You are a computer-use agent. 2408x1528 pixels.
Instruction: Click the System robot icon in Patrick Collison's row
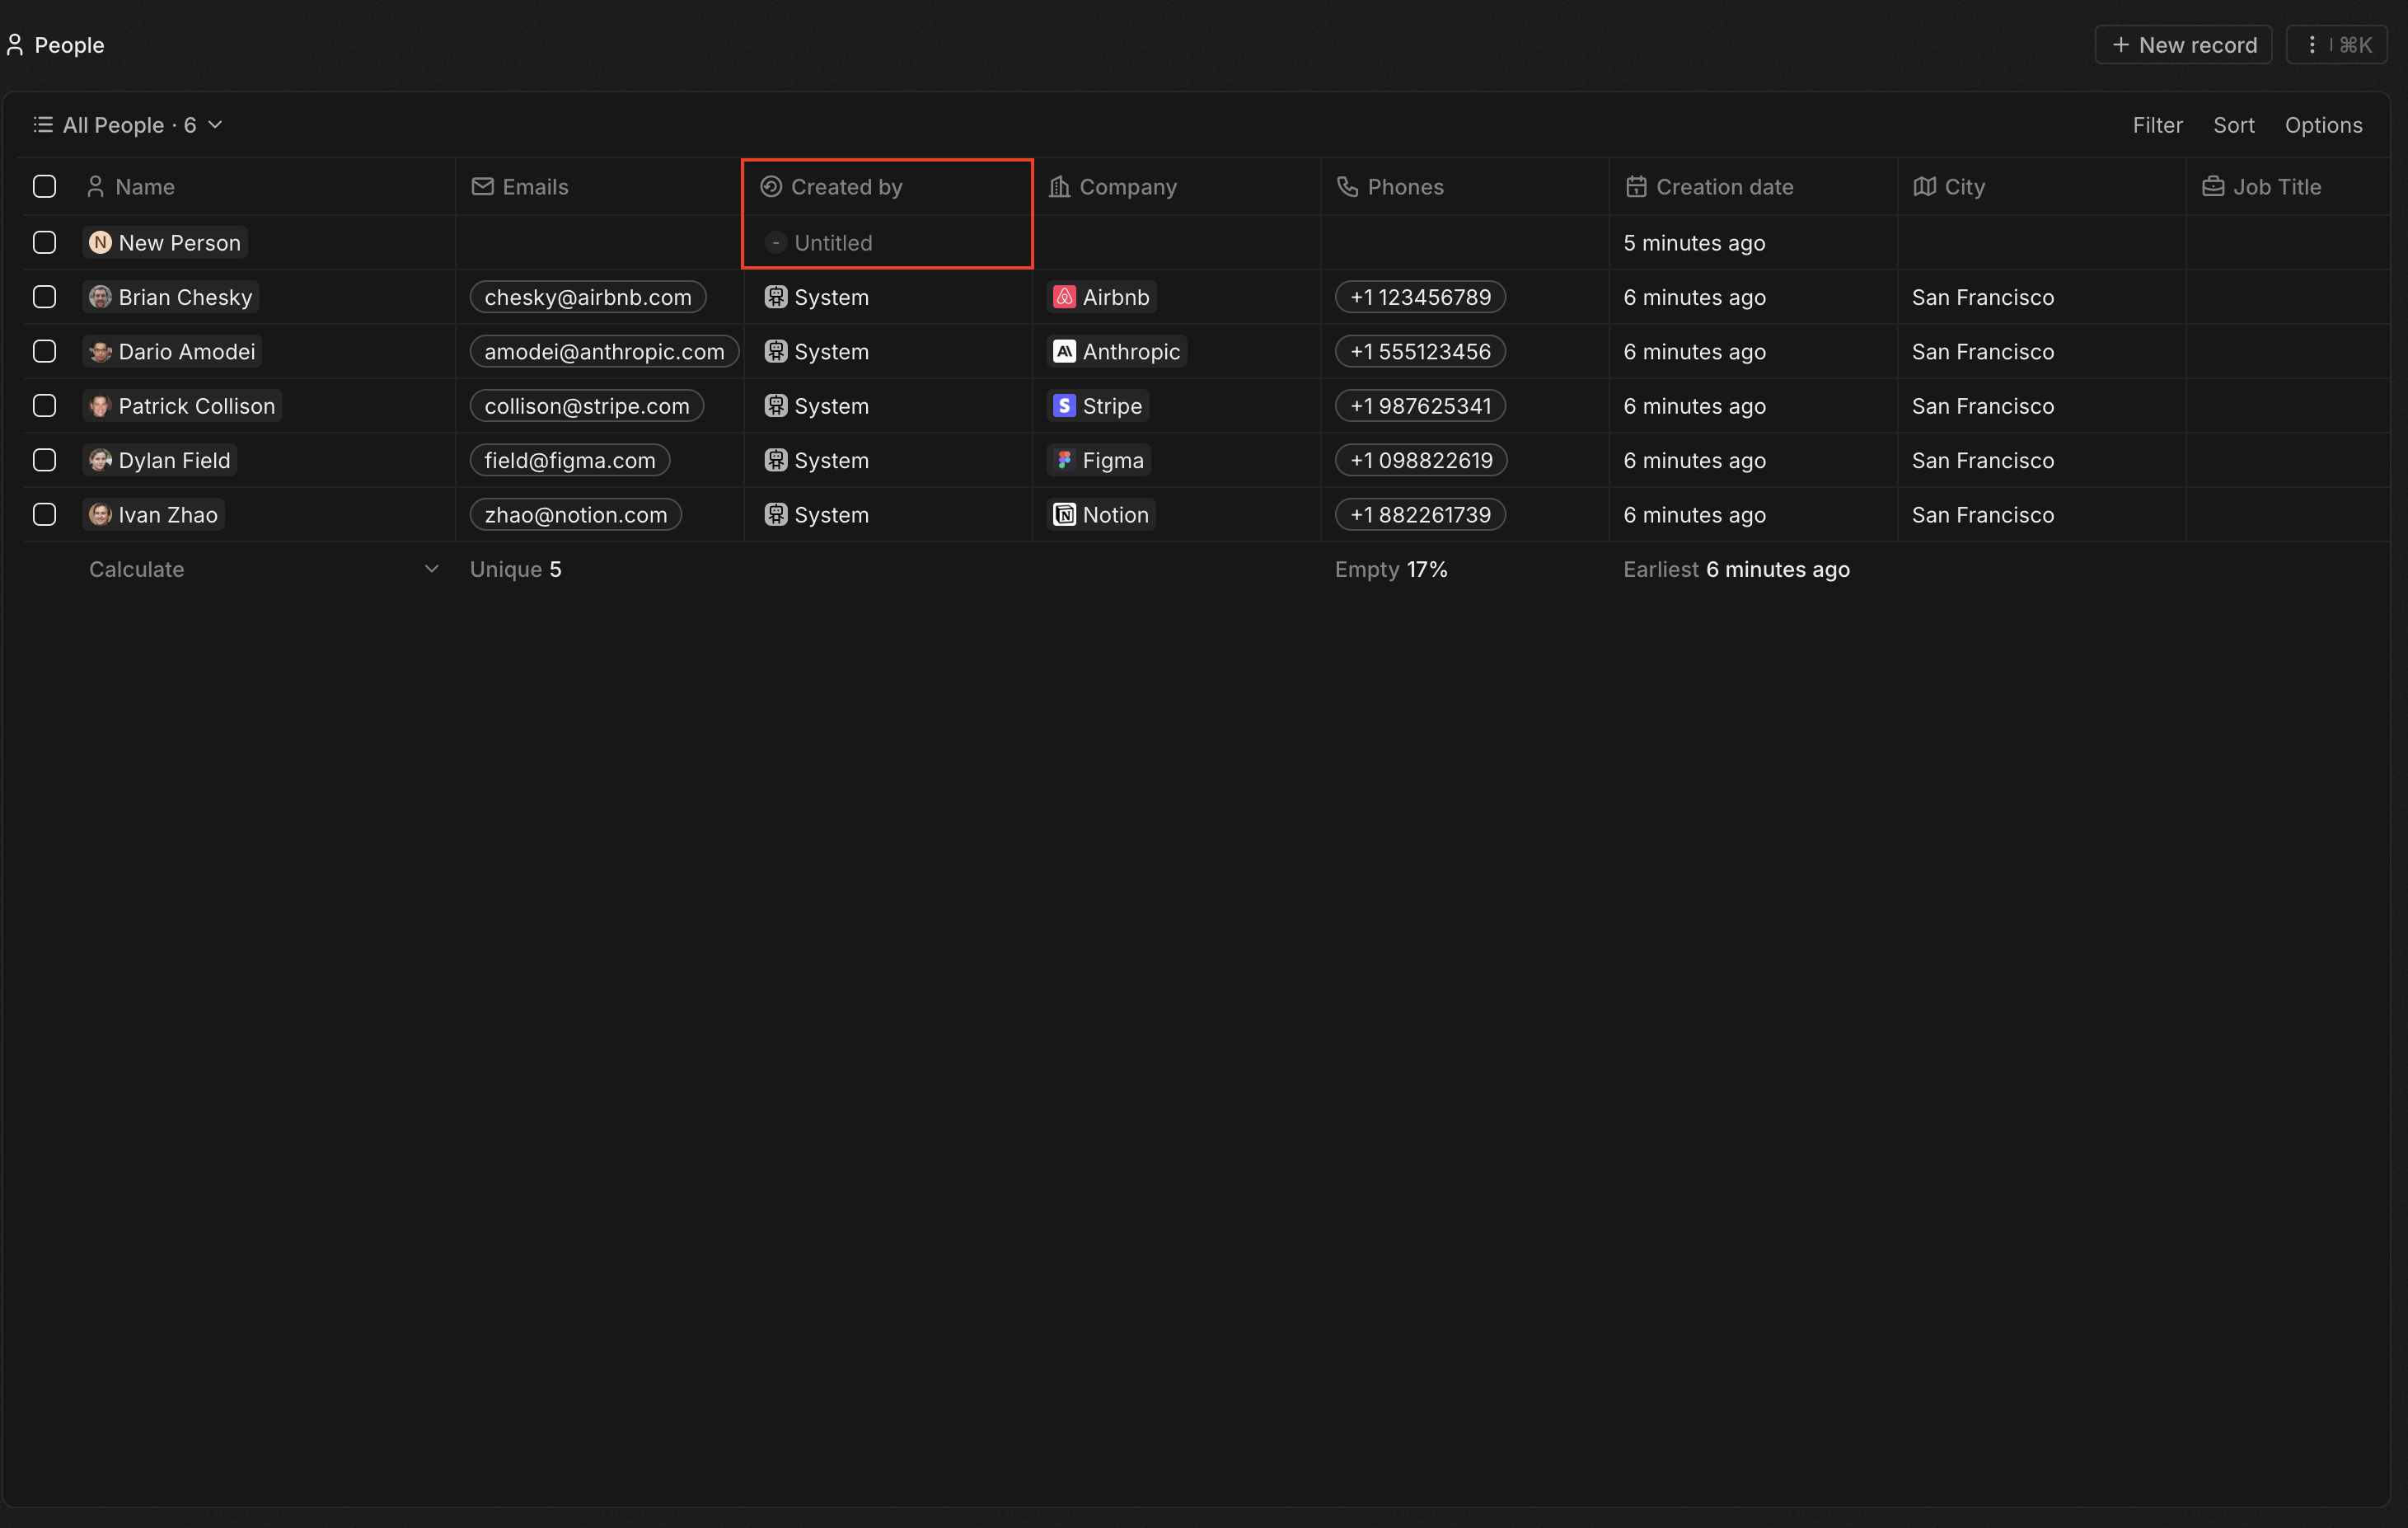pyautogui.click(x=776, y=406)
